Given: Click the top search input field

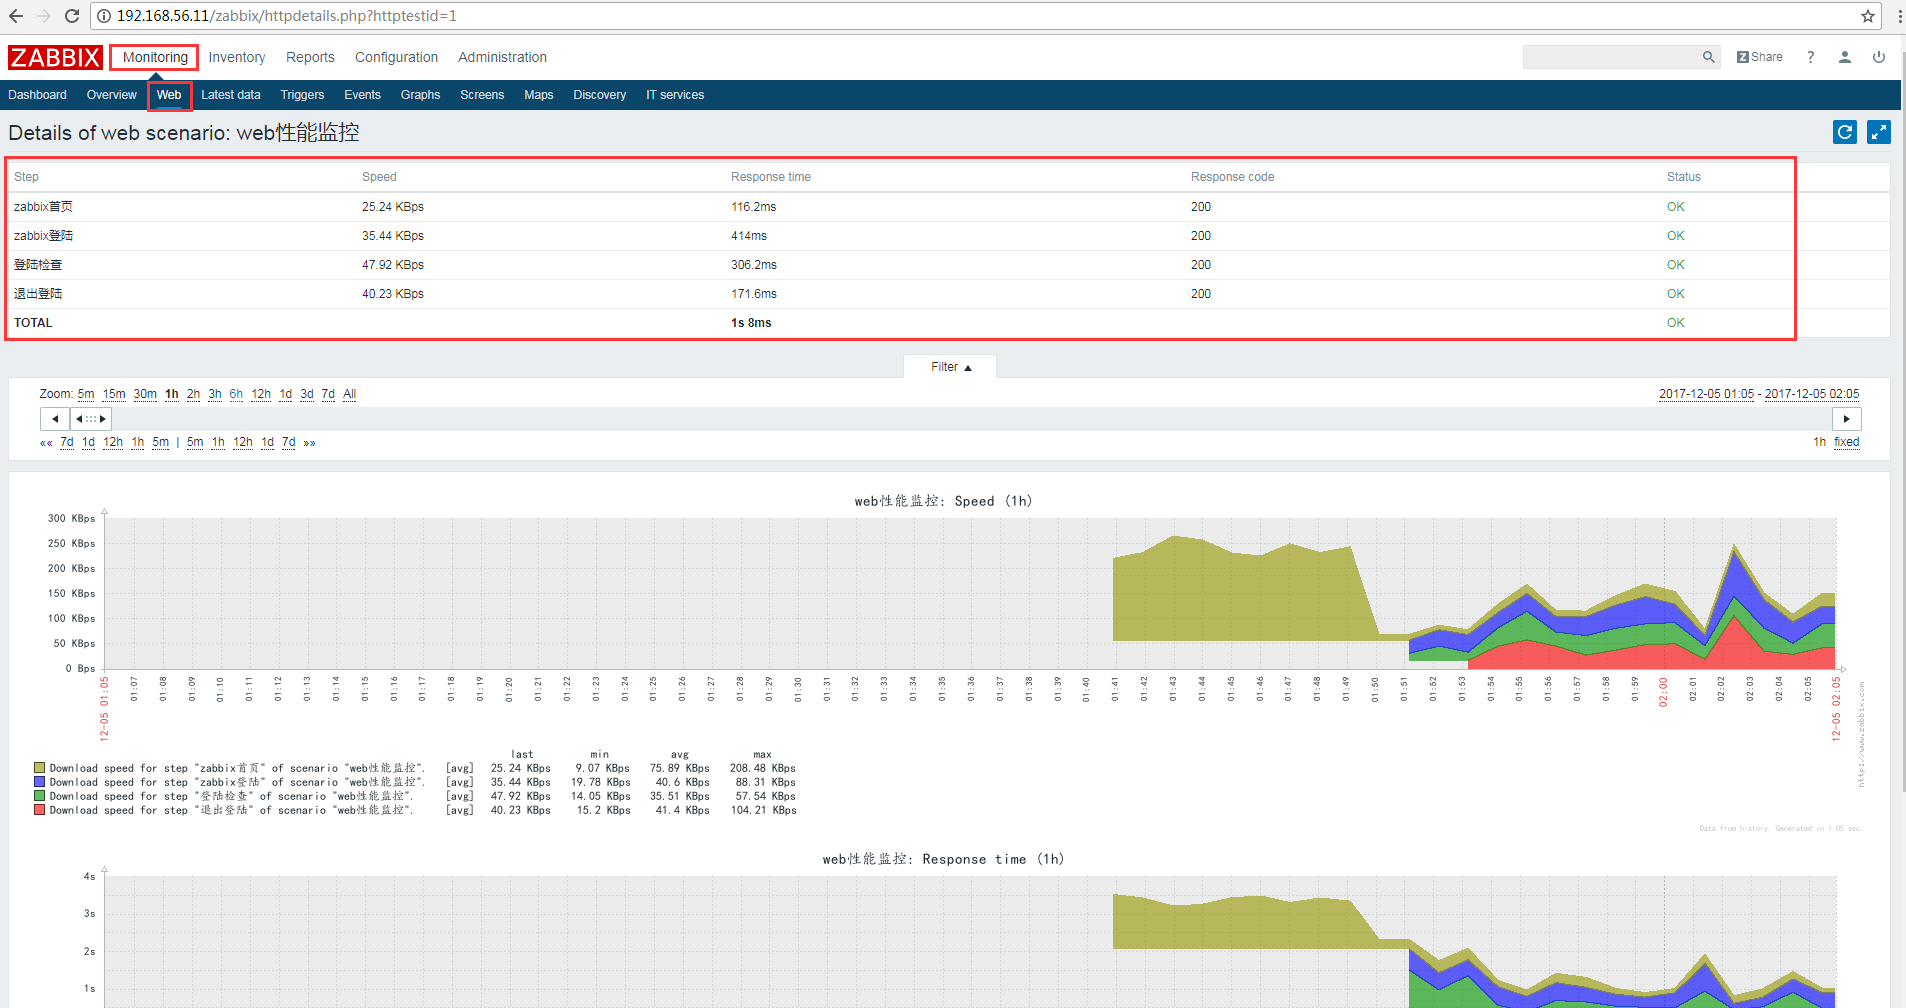Looking at the screenshot, I should coord(1610,57).
